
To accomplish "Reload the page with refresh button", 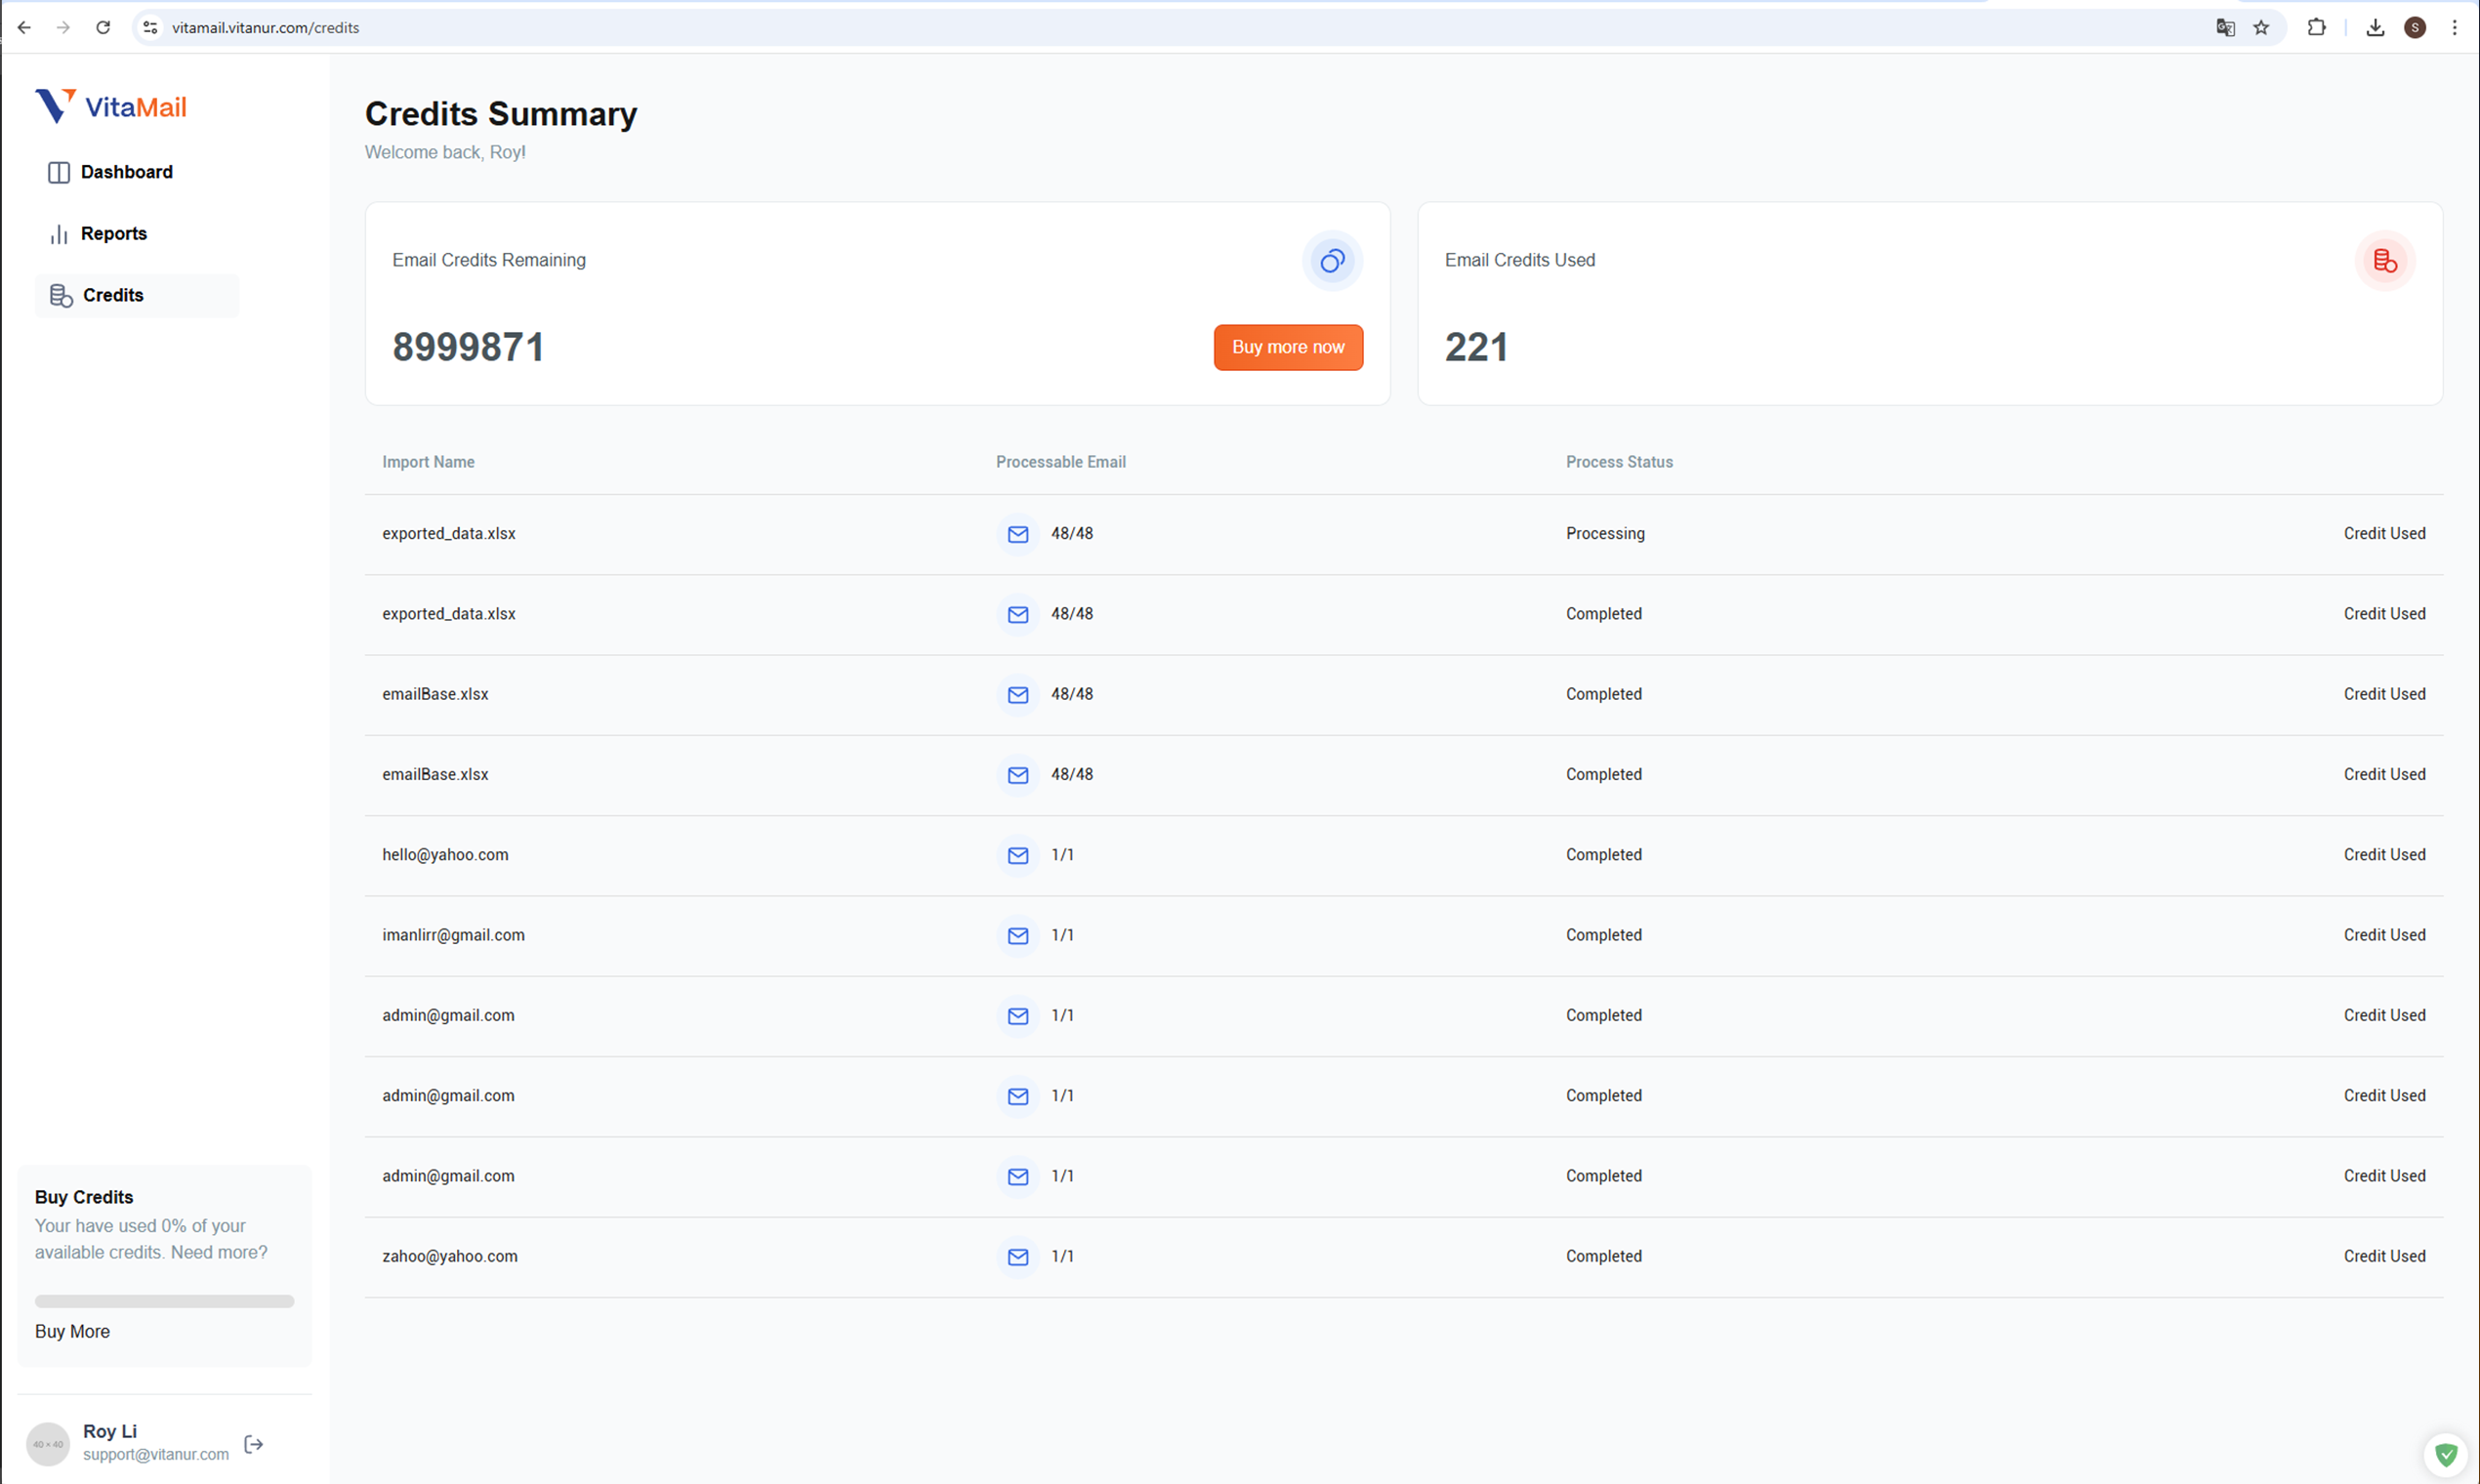I will (x=103, y=28).
